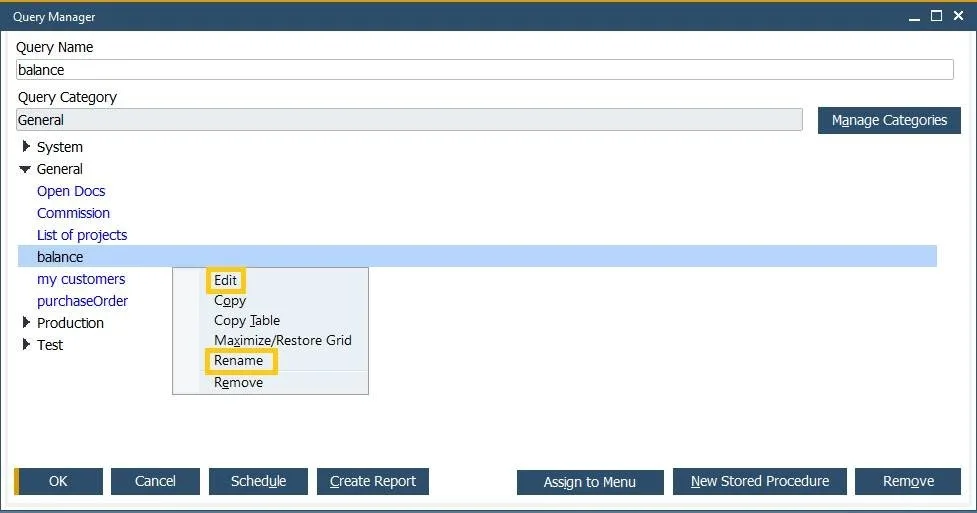Expand the Production category arrow
The height and width of the screenshot is (513, 977).
pyautogui.click(x=26, y=322)
